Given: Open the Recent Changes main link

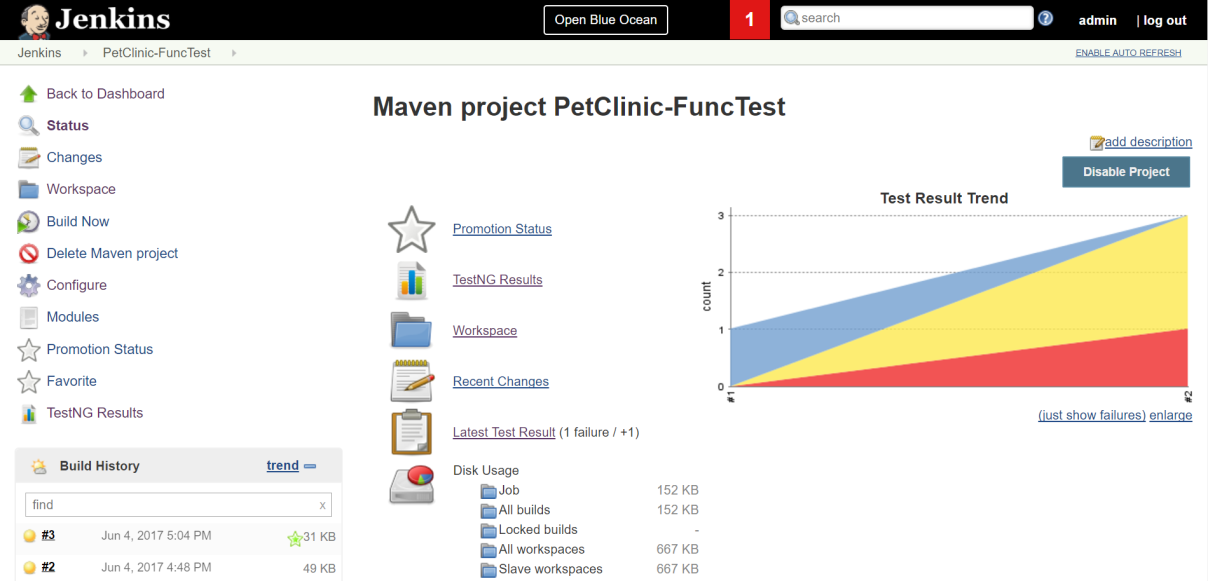Looking at the screenshot, I should tap(501, 382).
